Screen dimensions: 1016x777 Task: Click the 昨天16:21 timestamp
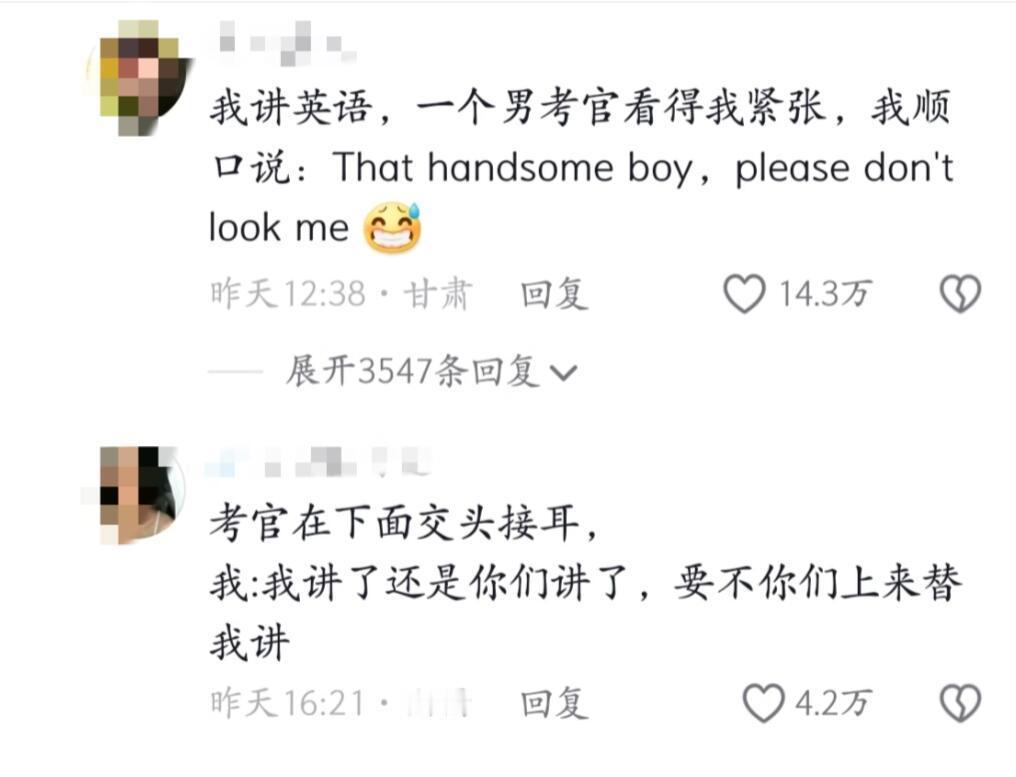tap(287, 704)
